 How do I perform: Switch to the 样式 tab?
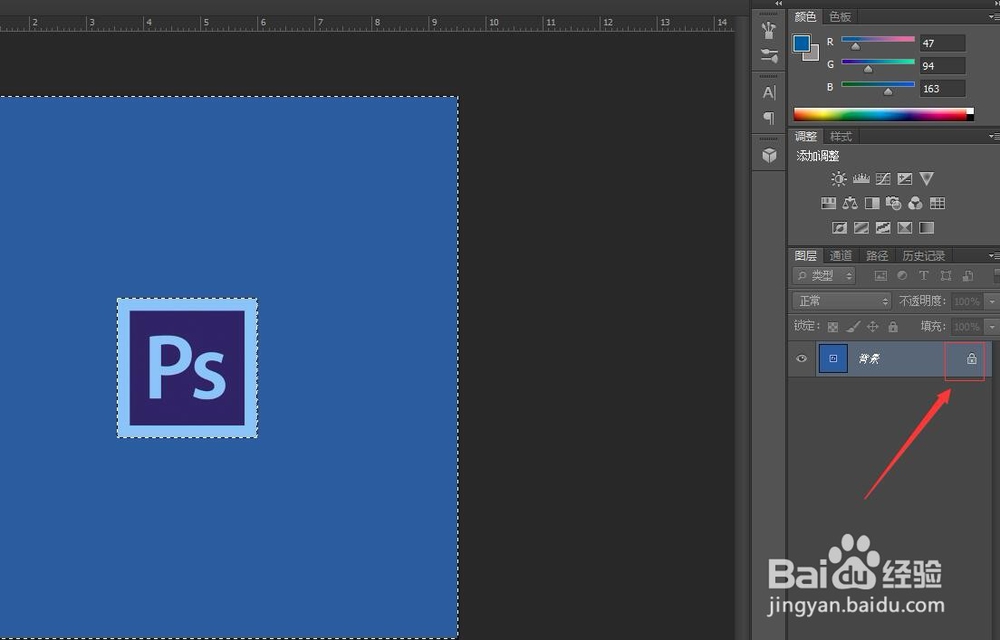[x=841, y=136]
